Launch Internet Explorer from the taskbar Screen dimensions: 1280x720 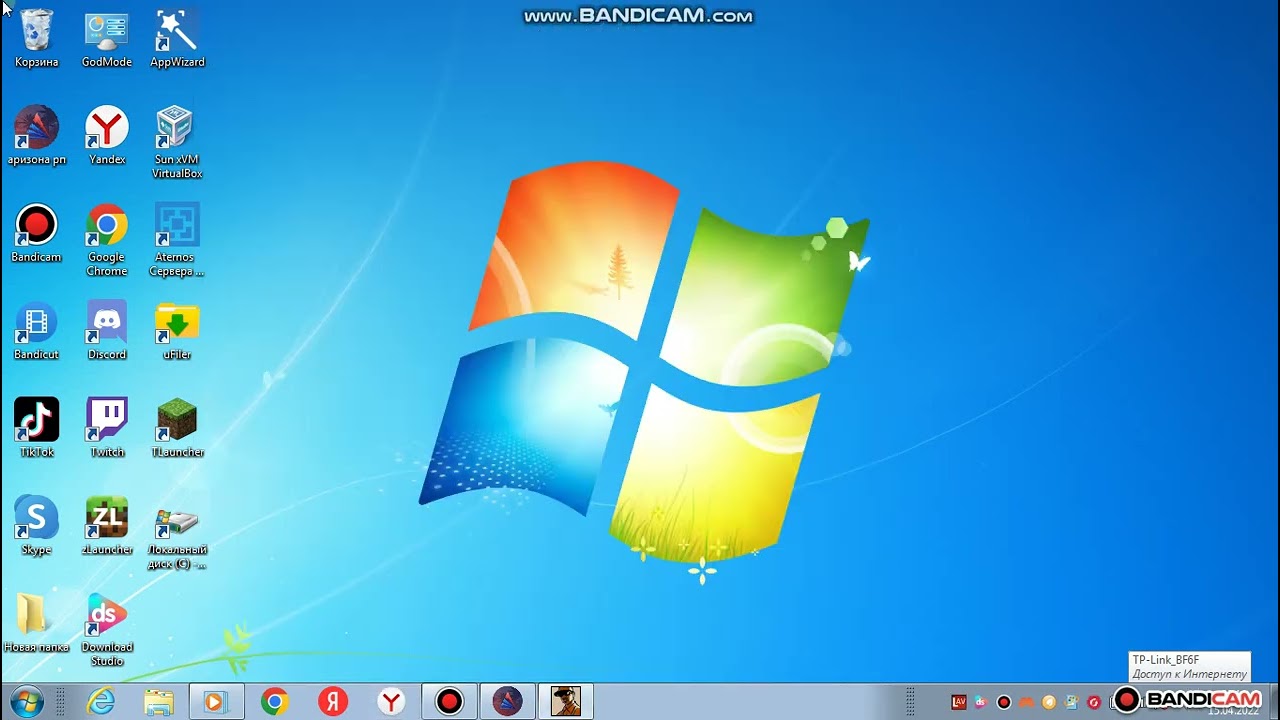pyautogui.click(x=101, y=702)
